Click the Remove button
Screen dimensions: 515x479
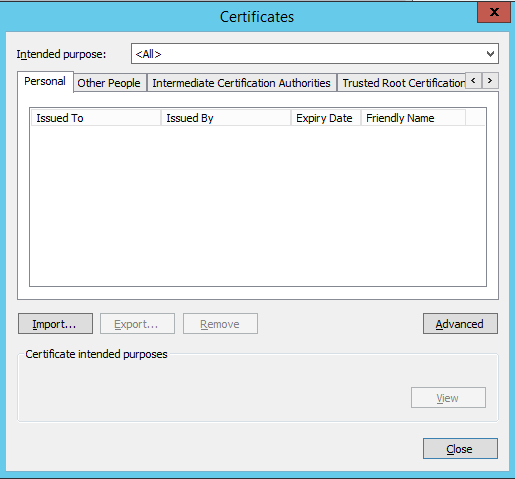tap(220, 324)
